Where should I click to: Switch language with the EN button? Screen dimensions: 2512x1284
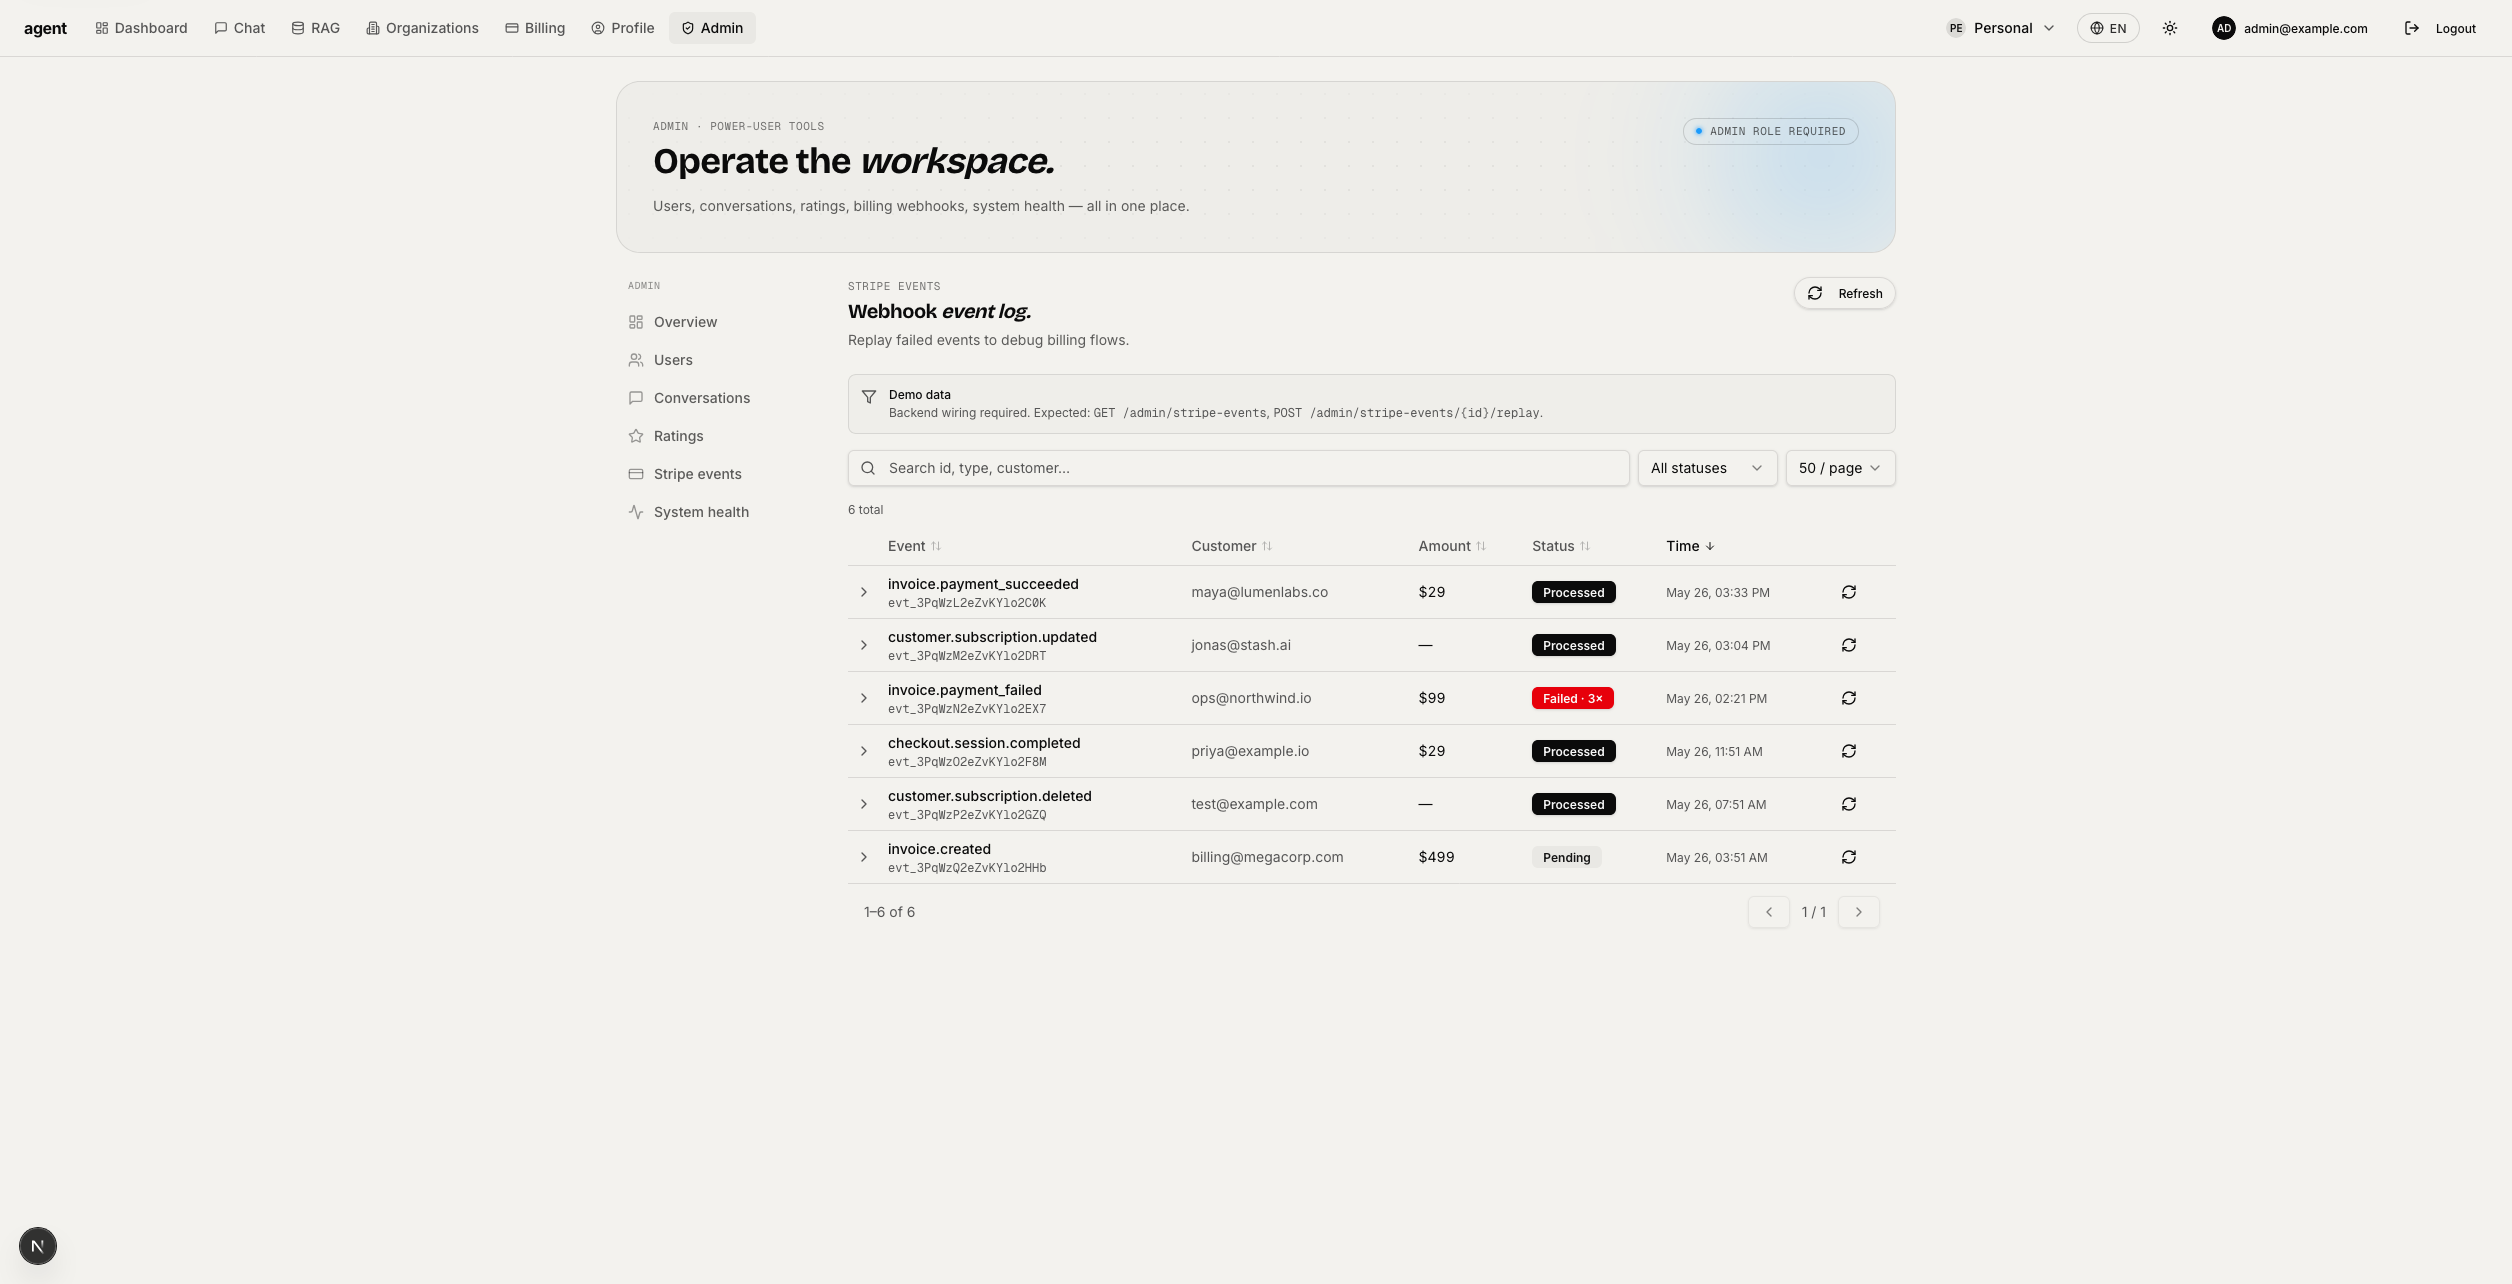(2108, 28)
